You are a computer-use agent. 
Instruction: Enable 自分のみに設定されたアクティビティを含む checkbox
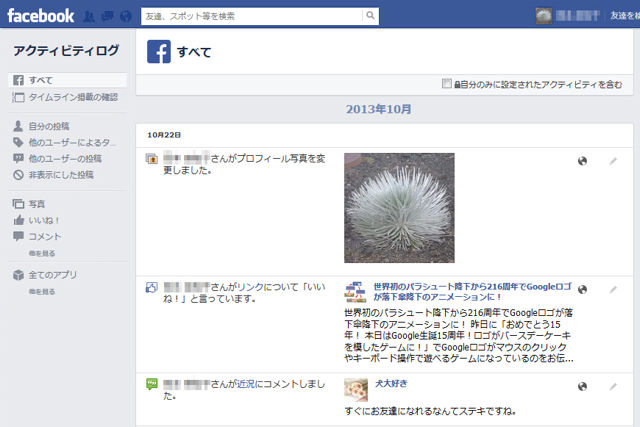[447, 84]
